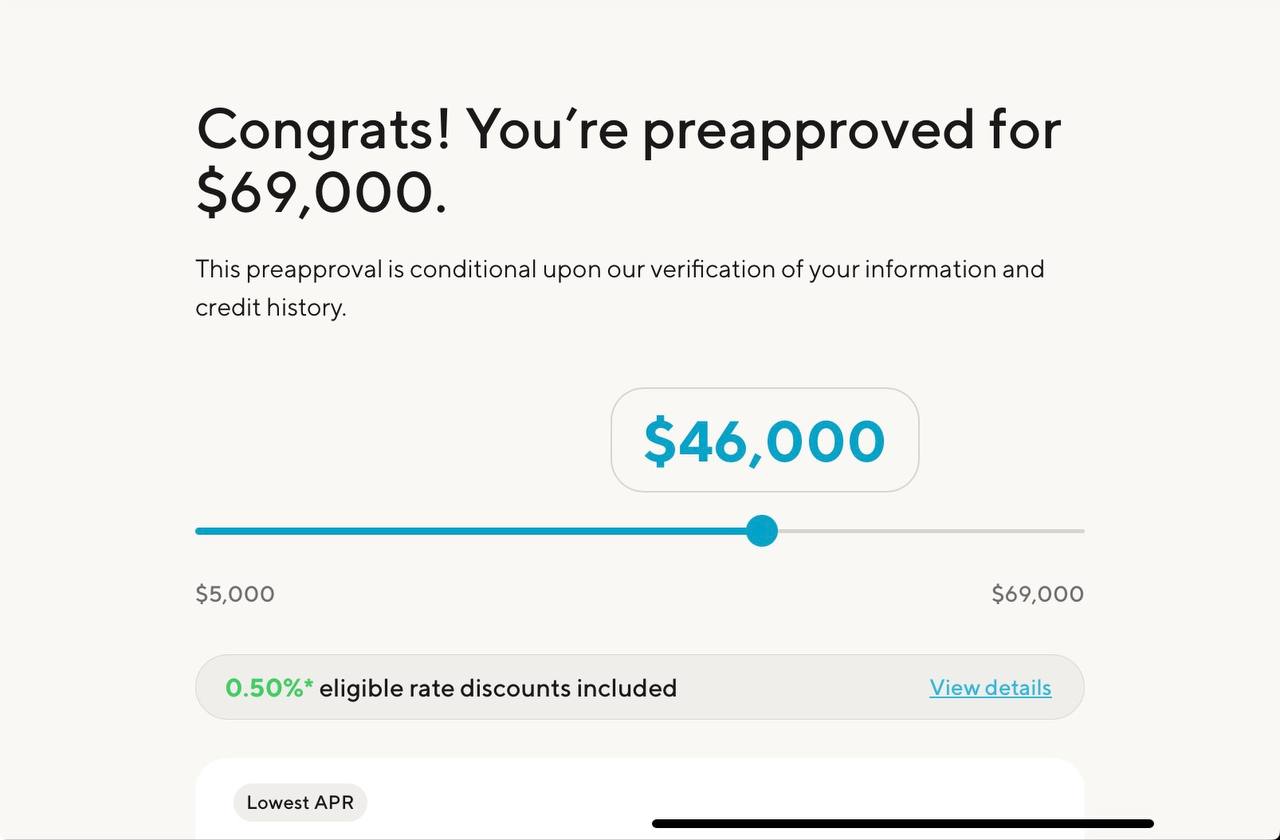Click the word "Congrats!" in the heading
The width and height of the screenshot is (1280, 840).
coord(323,129)
